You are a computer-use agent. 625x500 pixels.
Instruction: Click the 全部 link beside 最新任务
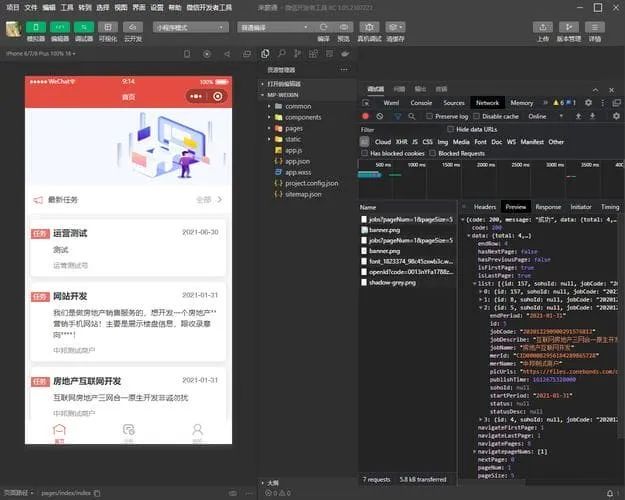(x=209, y=199)
